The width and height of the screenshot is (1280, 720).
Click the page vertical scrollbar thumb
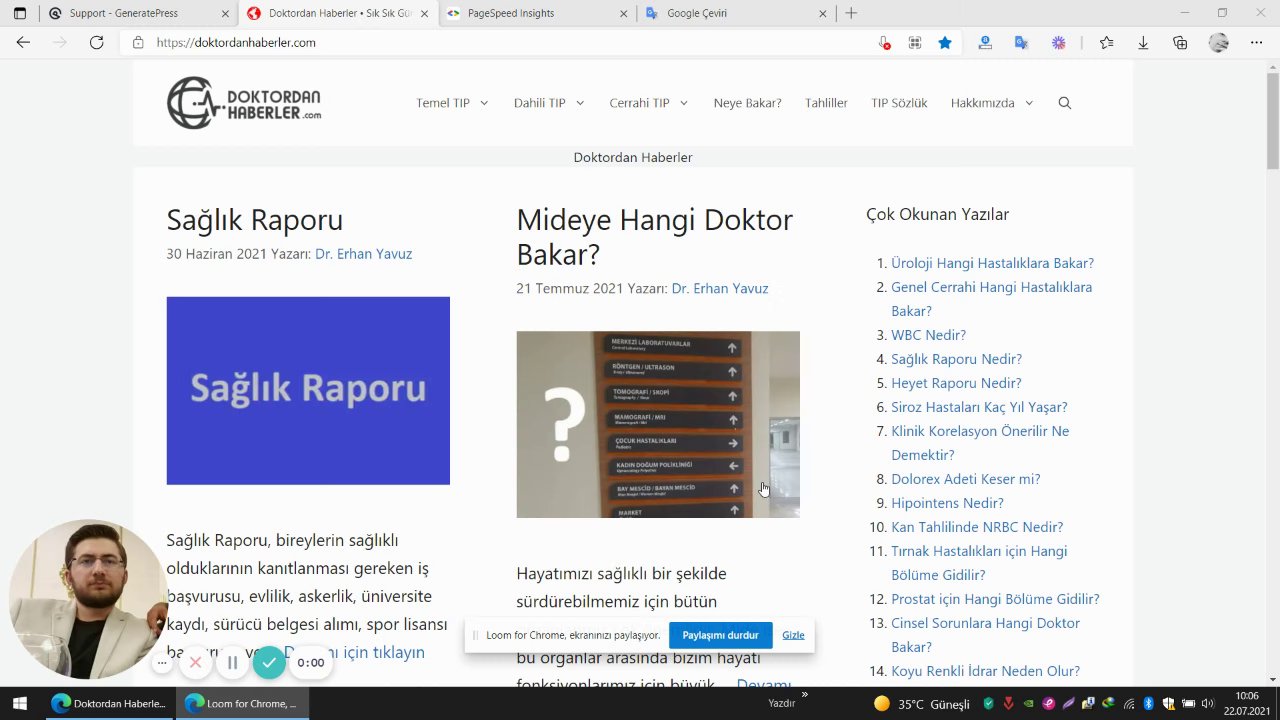[1272, 120]
